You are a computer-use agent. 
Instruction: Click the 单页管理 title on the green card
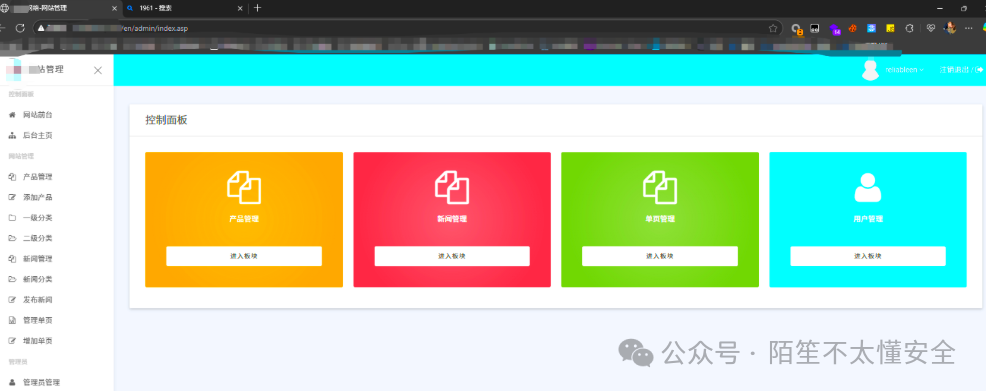660,219
